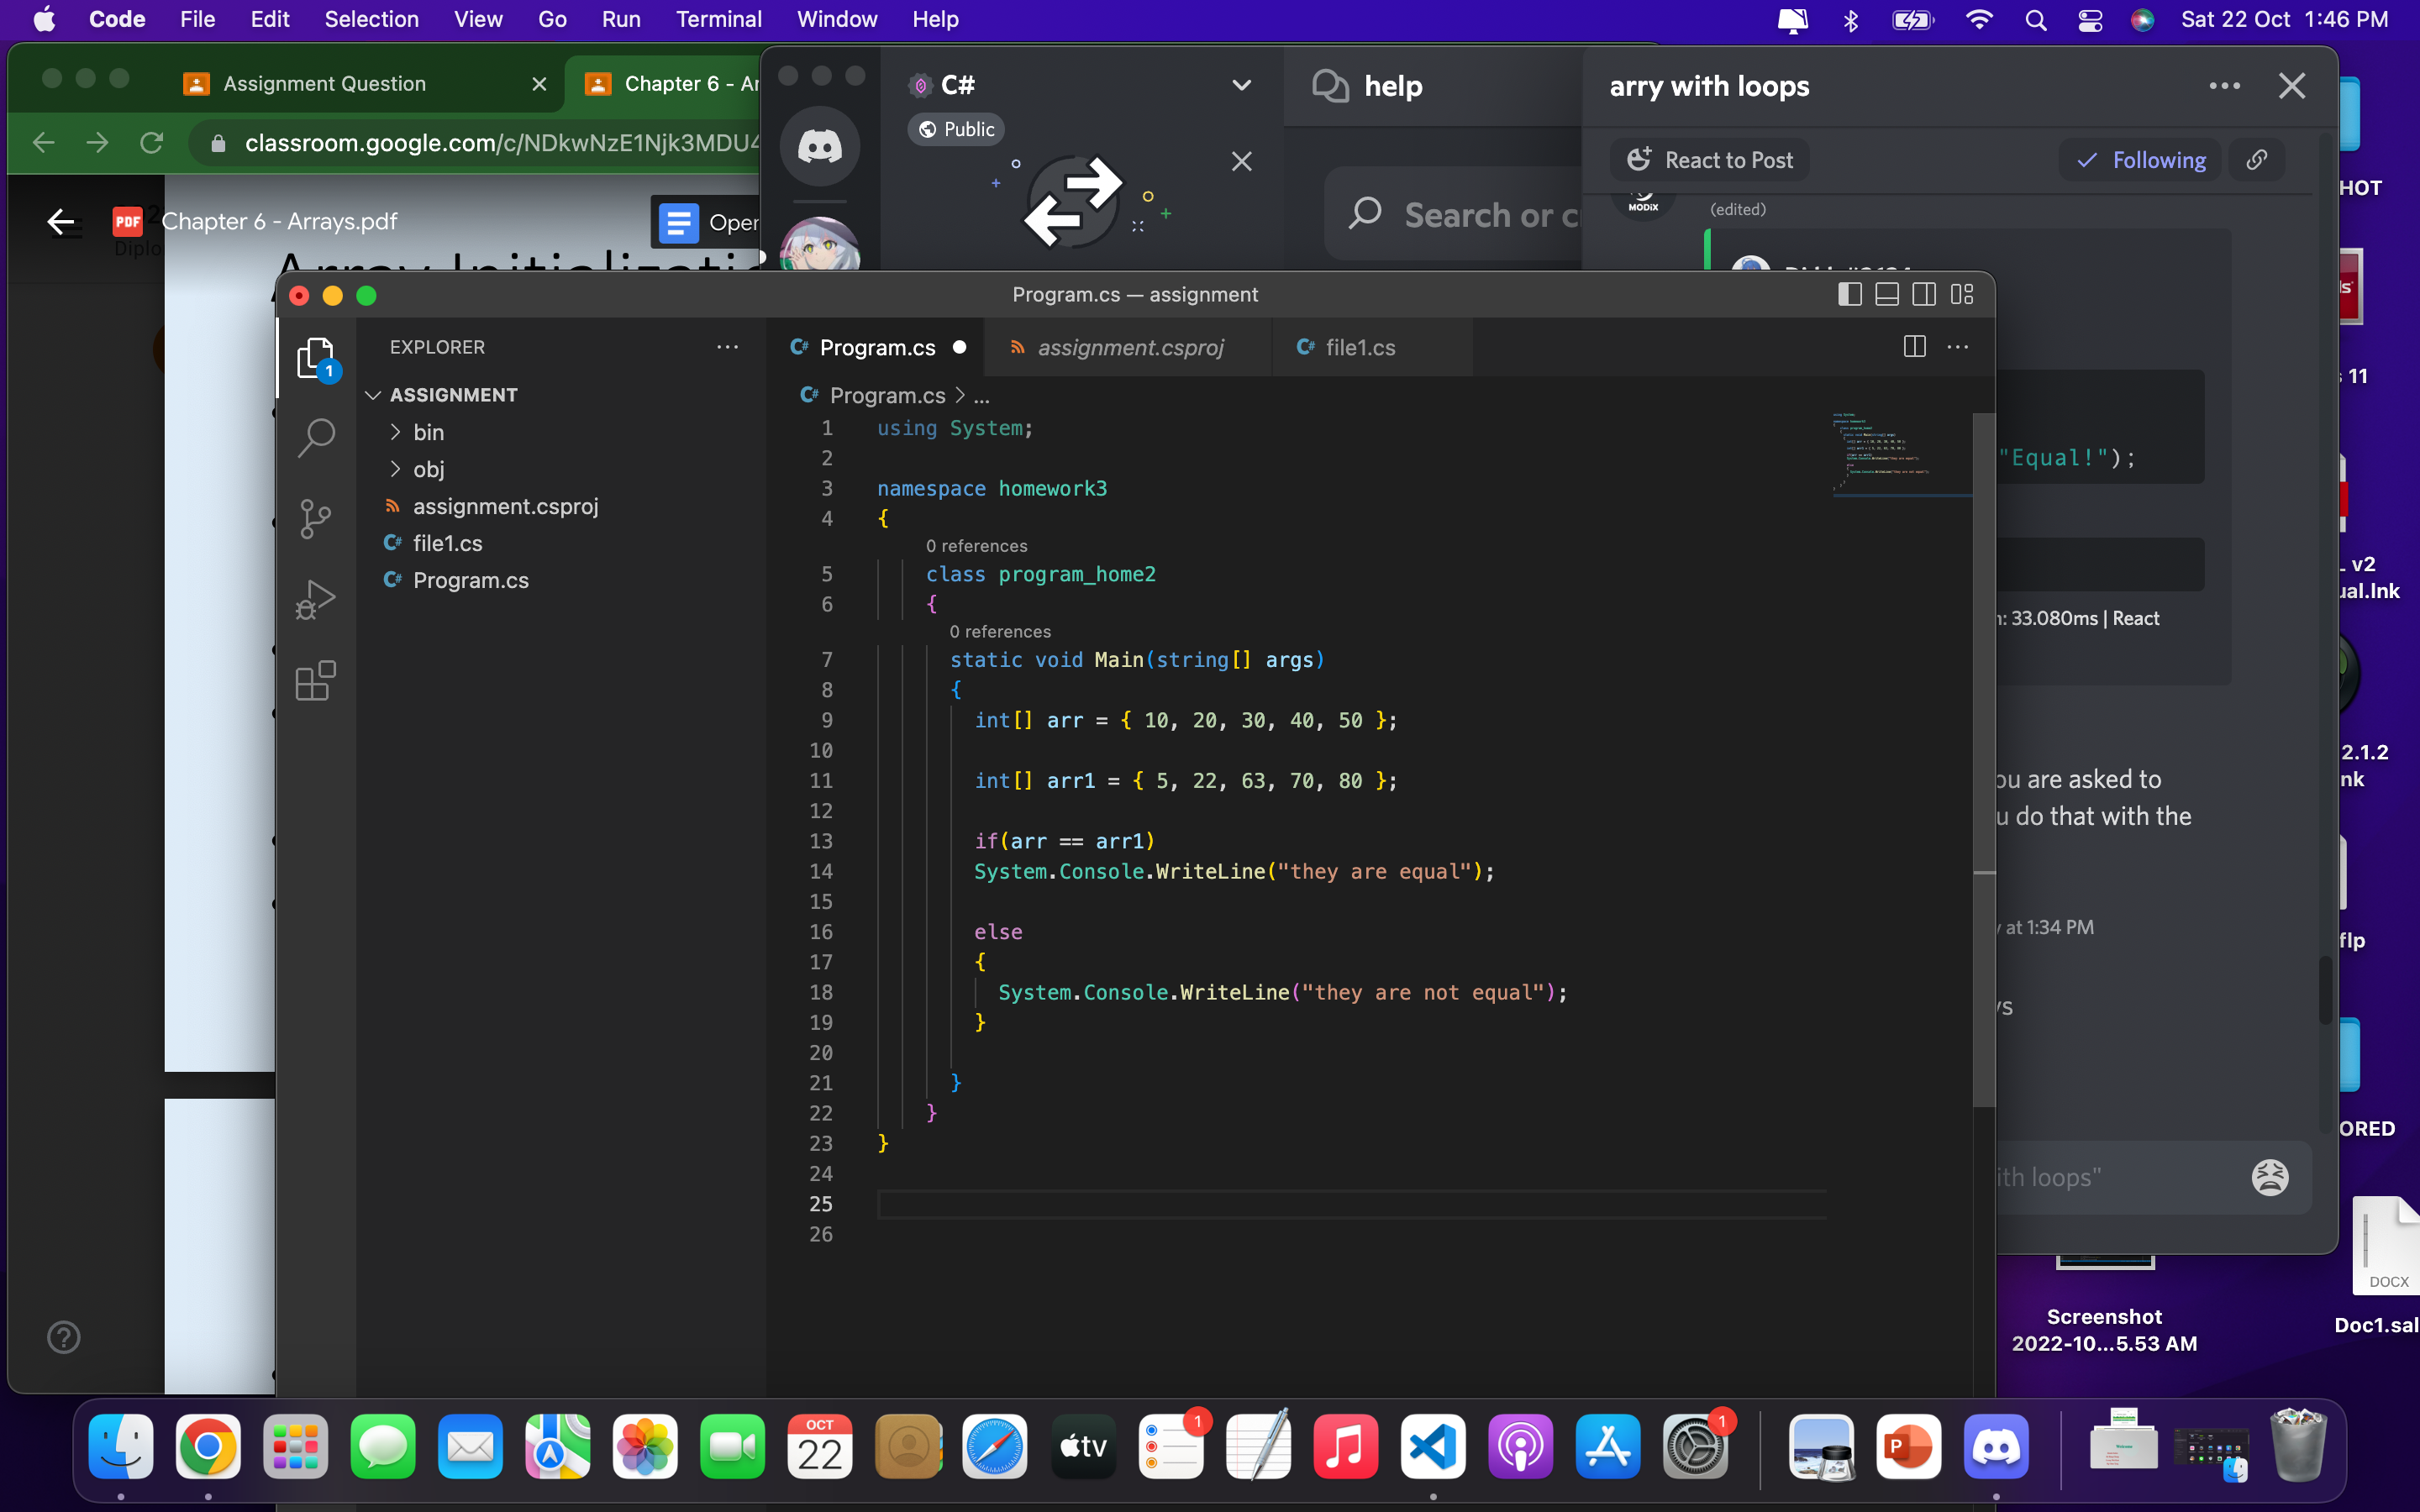2420x1512 pixels.
Task: Open Source Control panel in VS Code
Action: point(315,518)
